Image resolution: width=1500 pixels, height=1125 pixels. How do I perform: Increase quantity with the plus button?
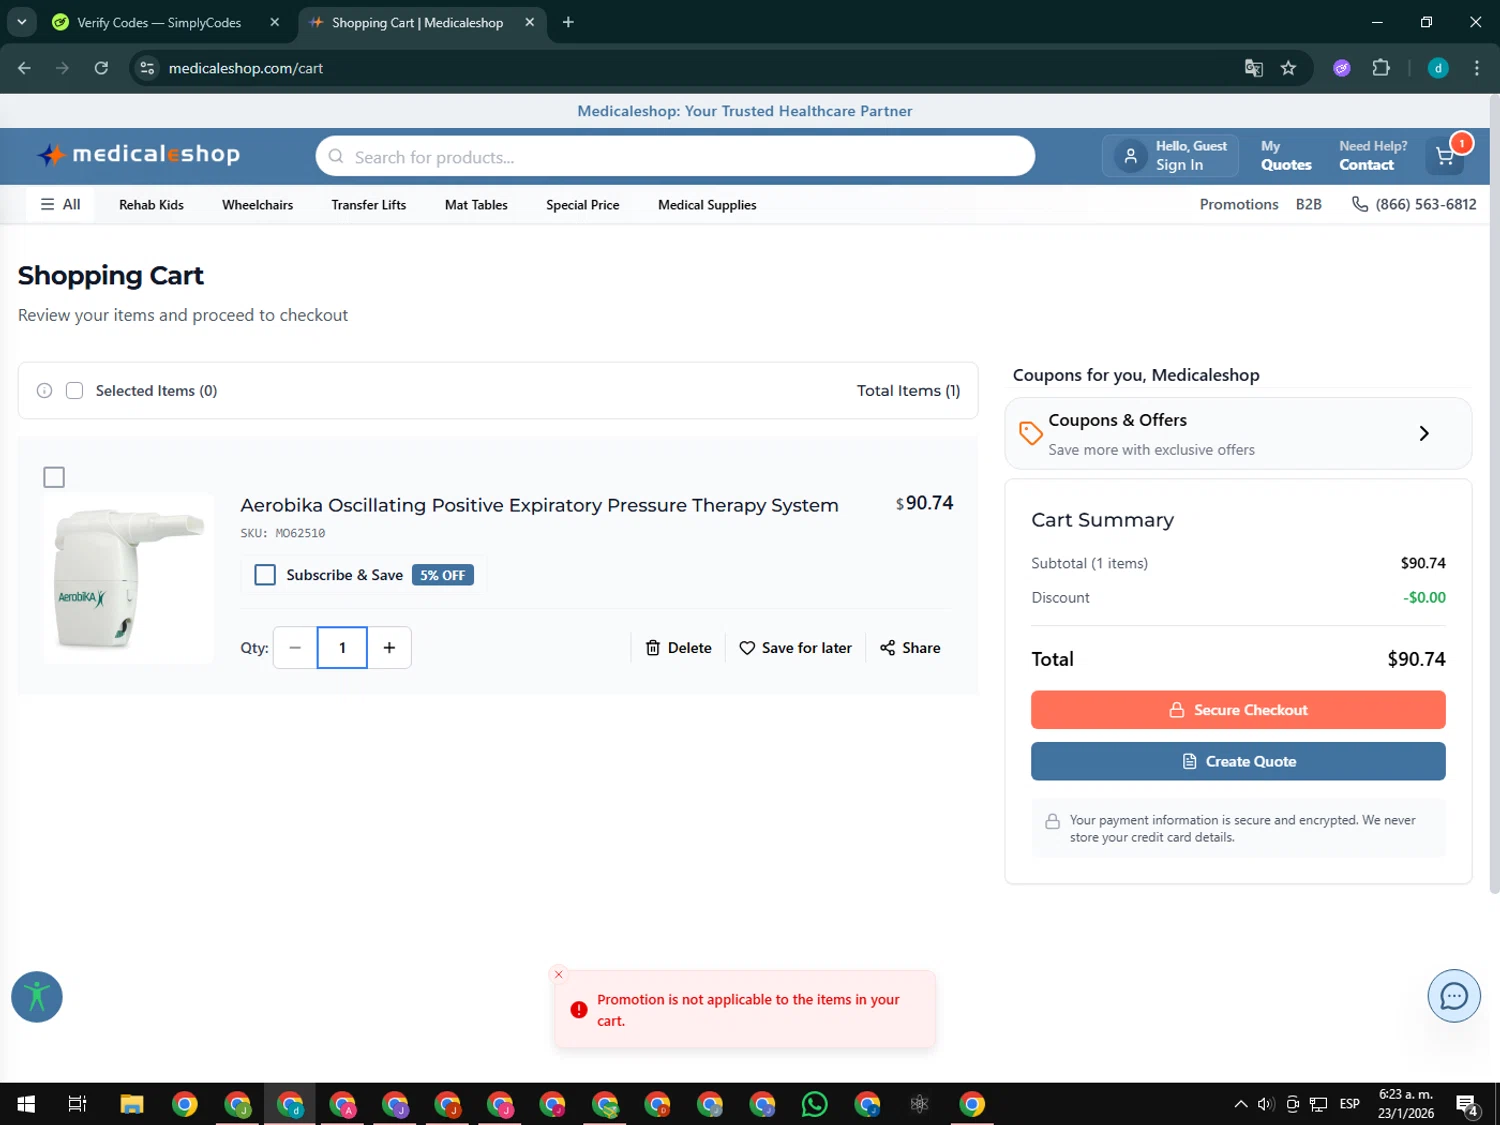(x=389, y=648)
